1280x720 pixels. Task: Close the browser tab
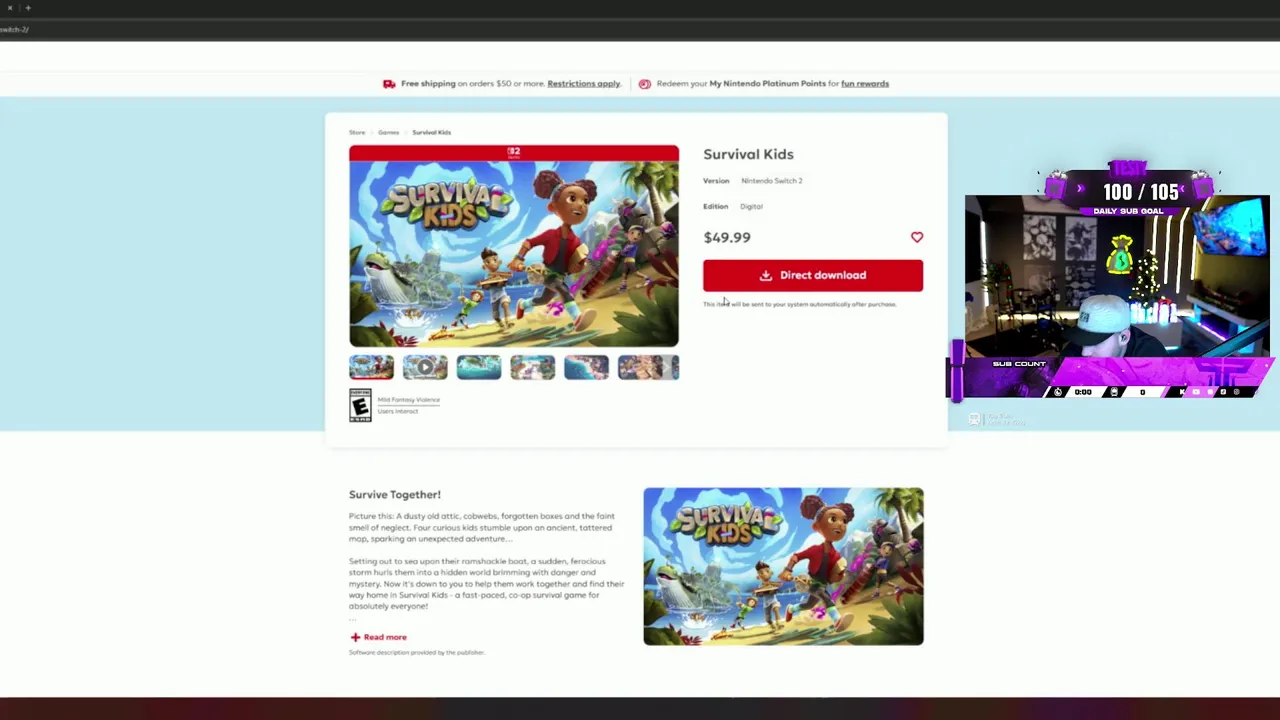tap(10, 8)
